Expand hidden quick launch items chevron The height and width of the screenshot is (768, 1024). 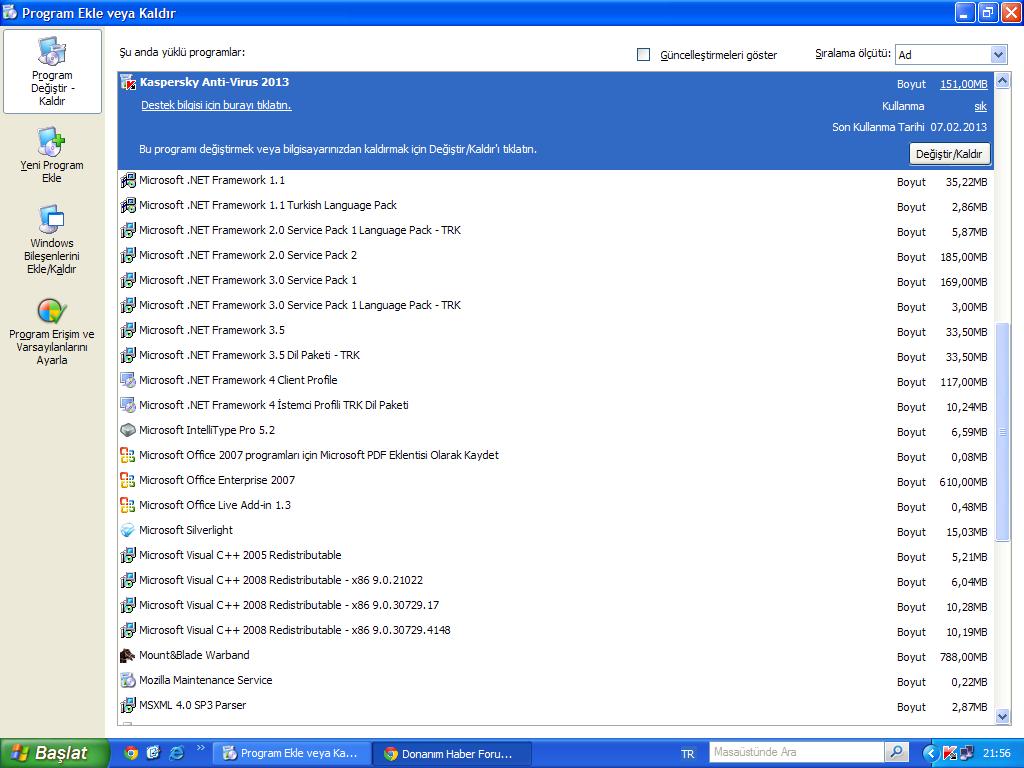200,748
